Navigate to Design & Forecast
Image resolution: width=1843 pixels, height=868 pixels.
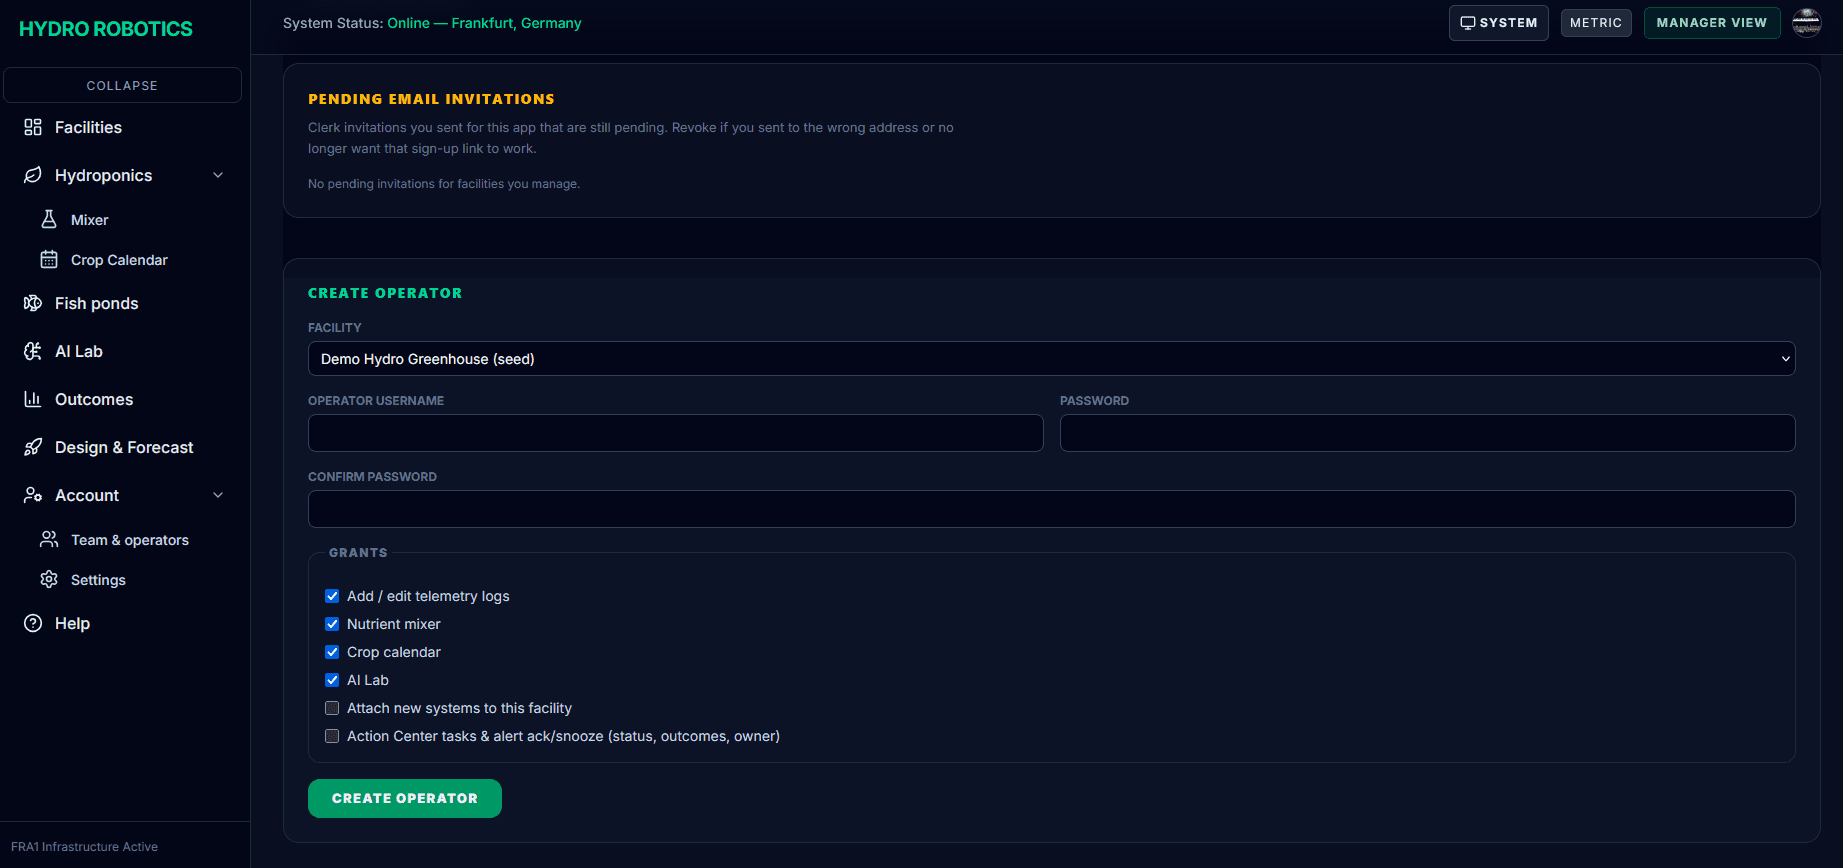pyautogui.click(x=124, y=447)
